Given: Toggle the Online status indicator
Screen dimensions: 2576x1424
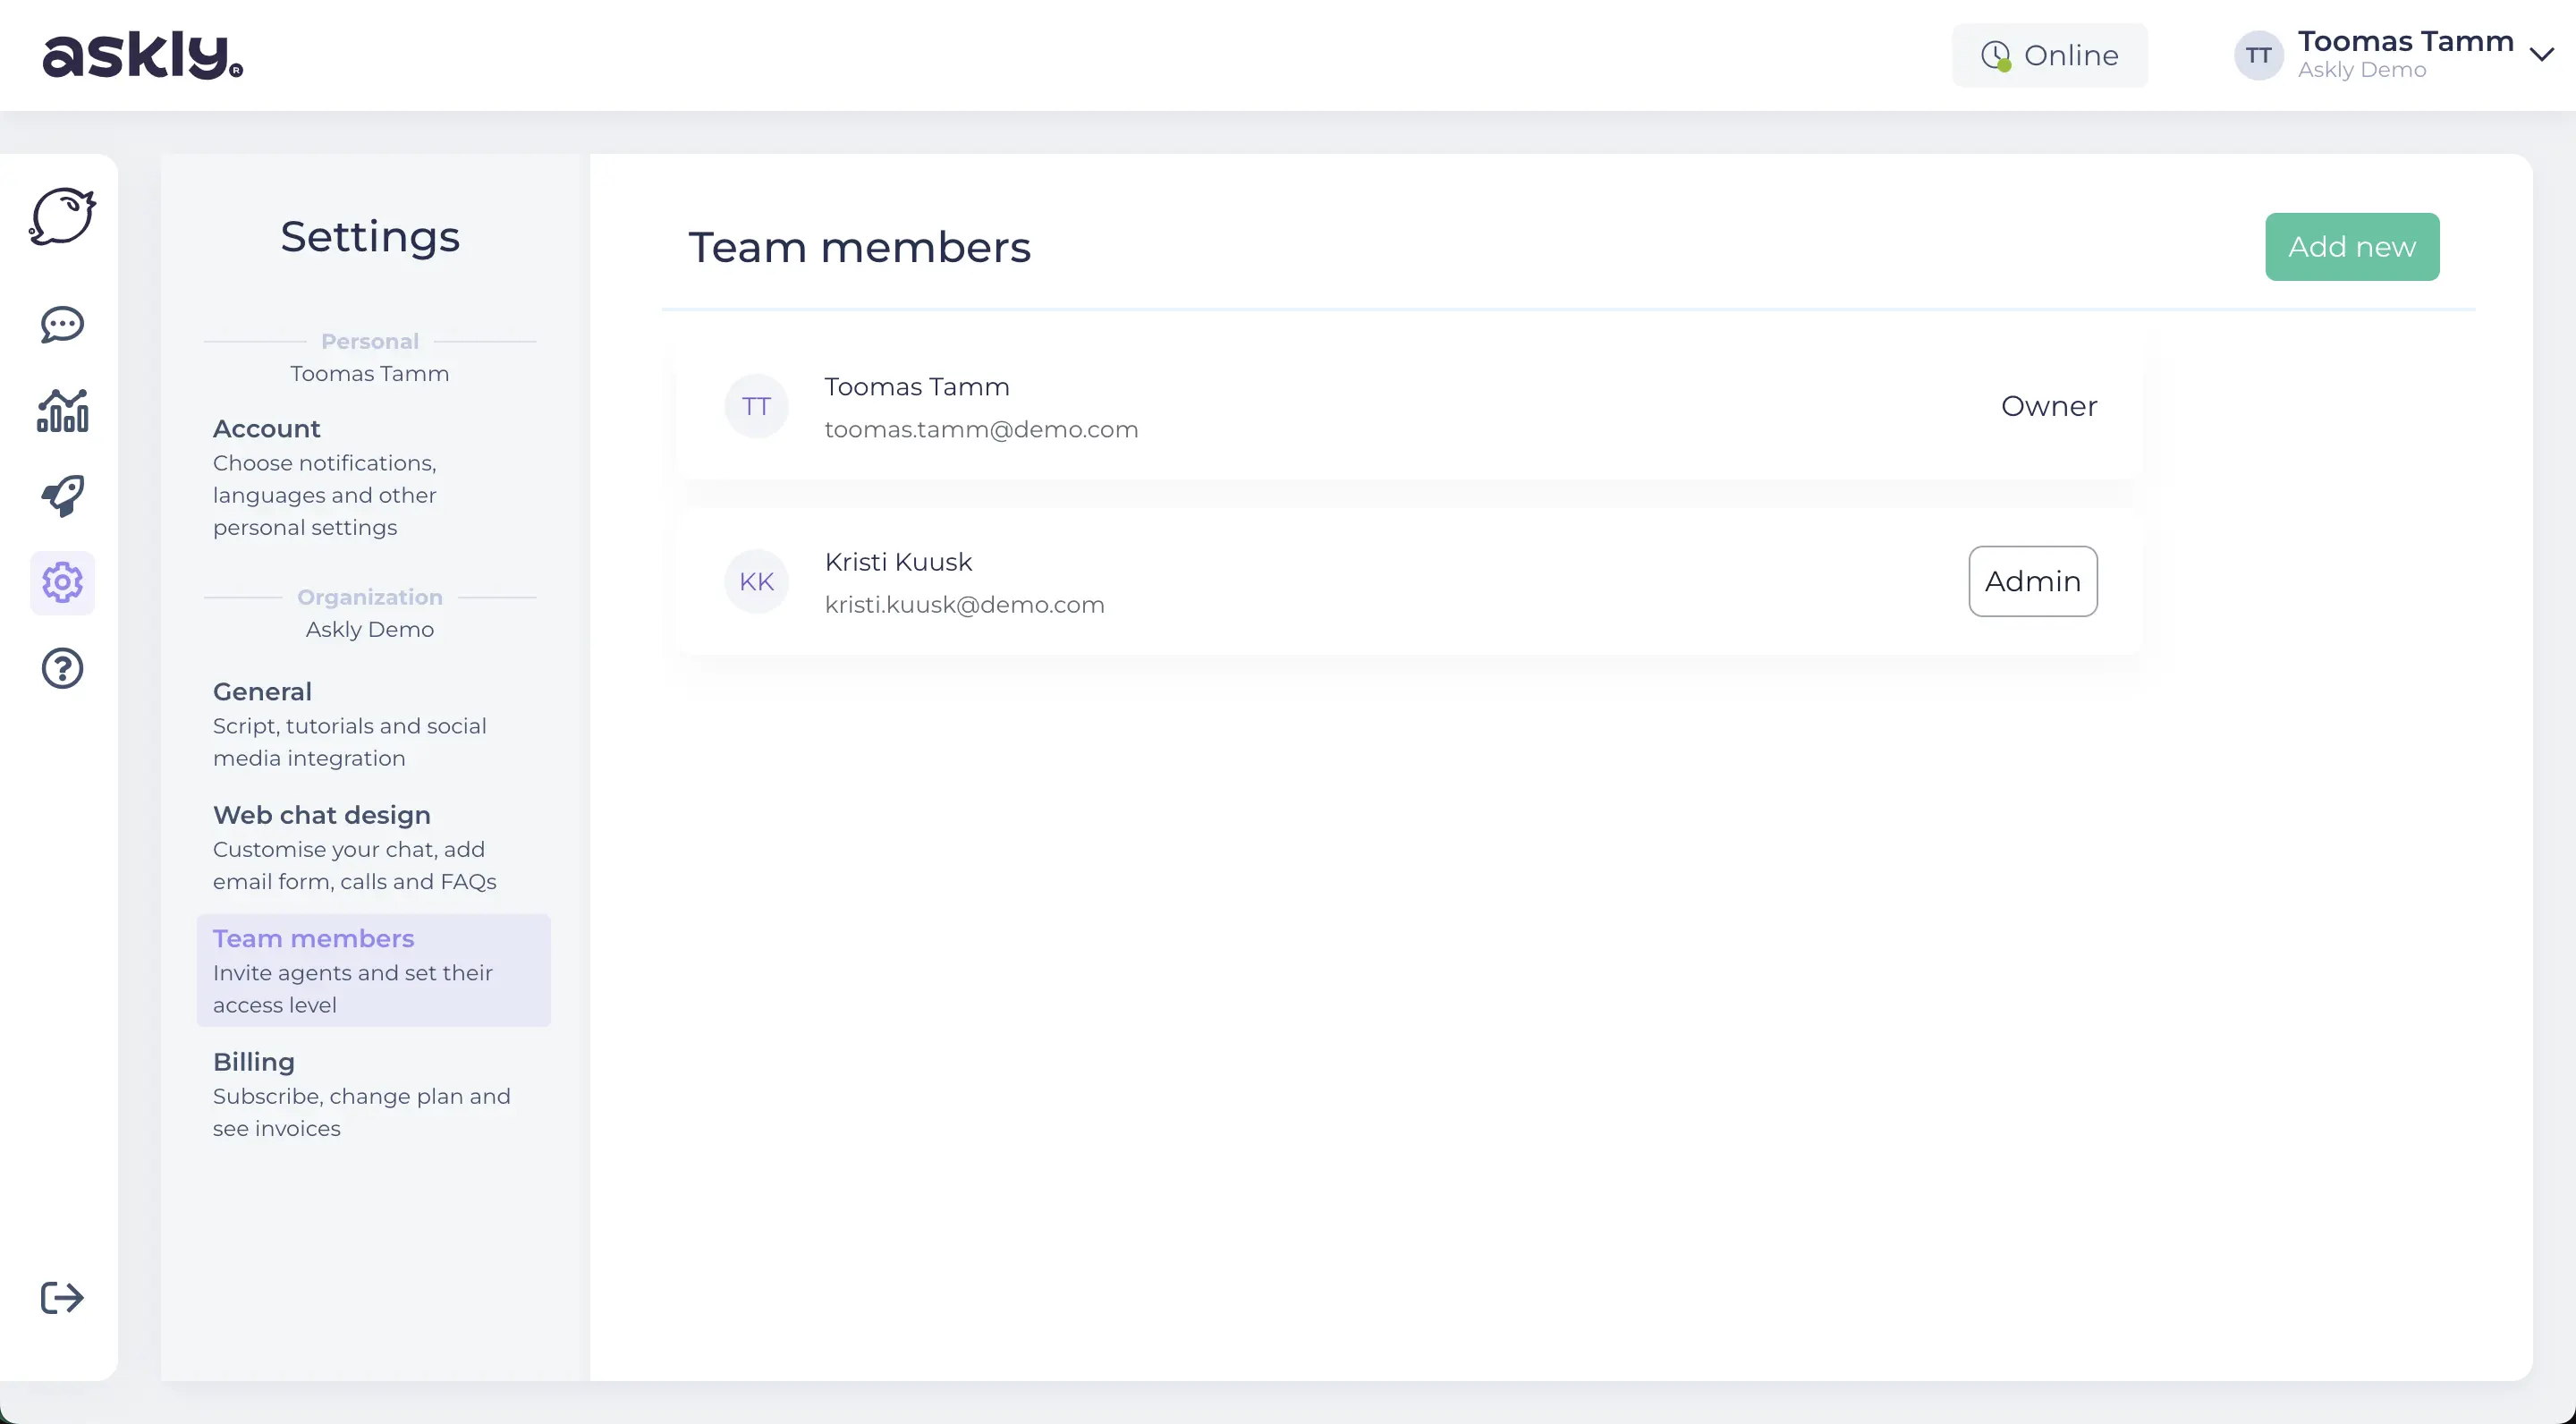Looking at the screenshot, I should click(2048, 55).
